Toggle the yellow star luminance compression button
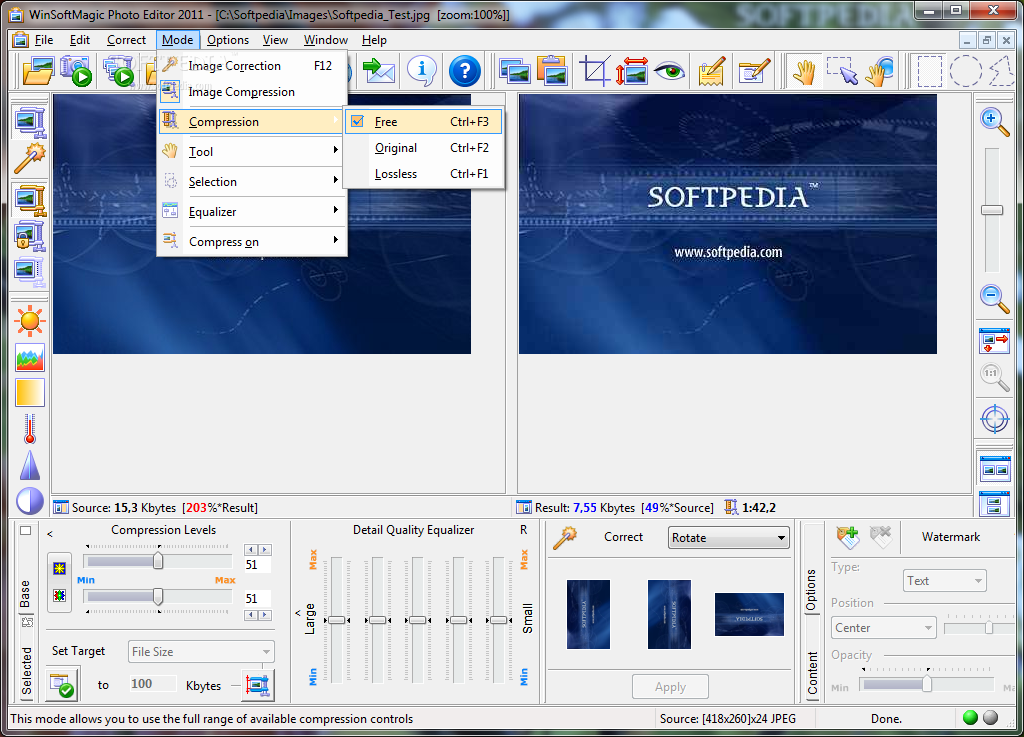This screenshot has width=1024, height=737. click(59, 568)
